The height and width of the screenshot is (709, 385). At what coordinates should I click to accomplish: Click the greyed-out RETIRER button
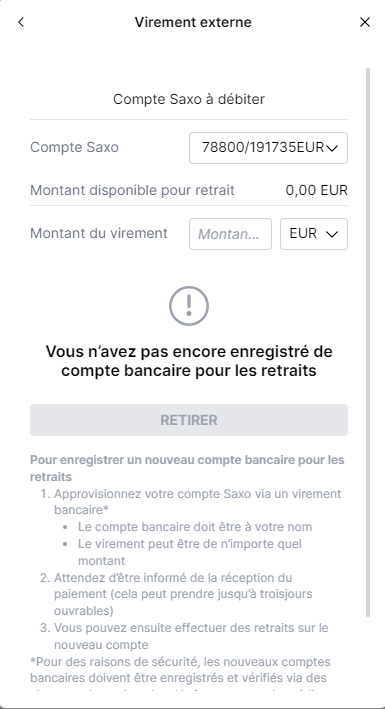[189, 420]
